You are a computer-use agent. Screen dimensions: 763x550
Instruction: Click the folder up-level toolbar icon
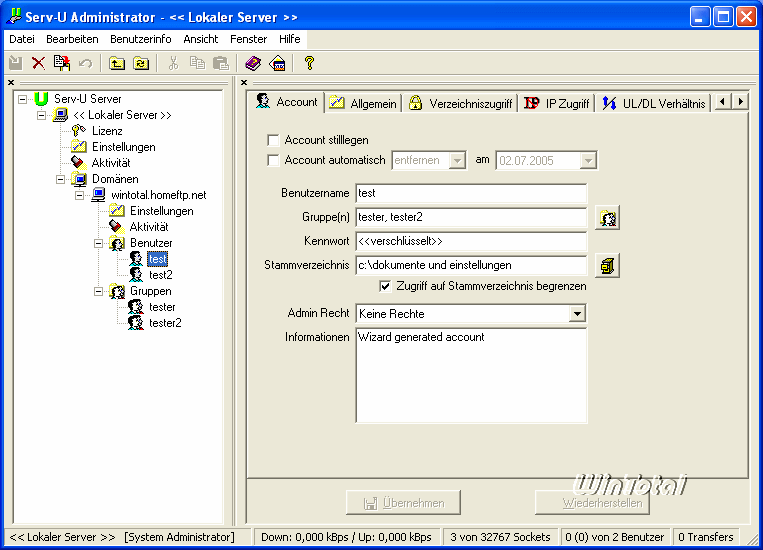[117, 63]
